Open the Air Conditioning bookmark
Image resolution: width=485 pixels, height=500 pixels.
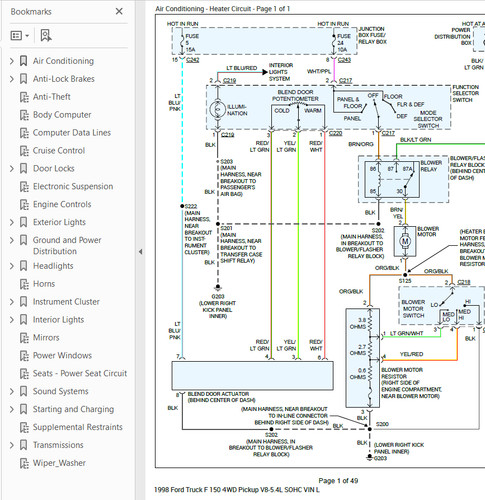[x=63, y=61]
